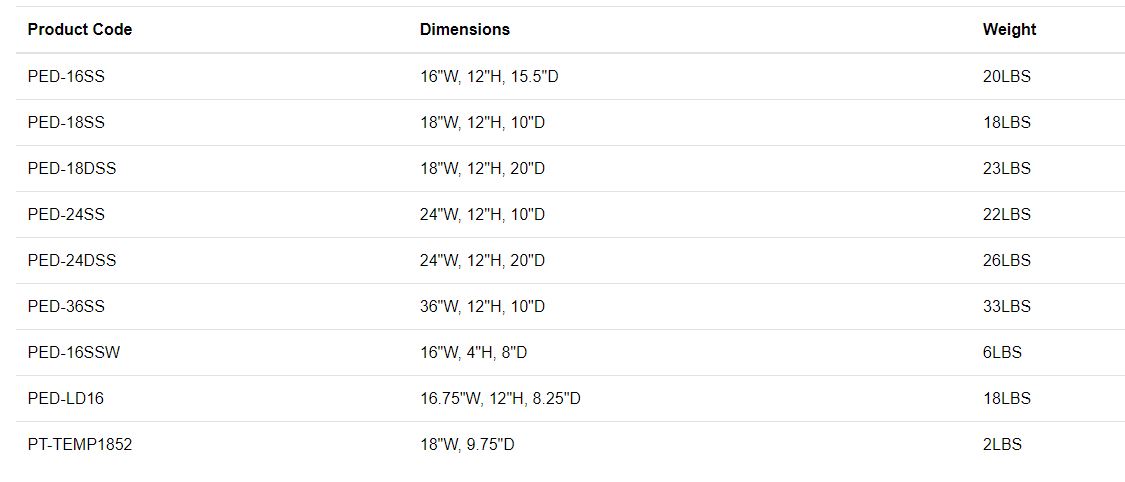Select the PED-18SS product code
The width and height of the screenshot is (1125, 482).
coord(66,122)
